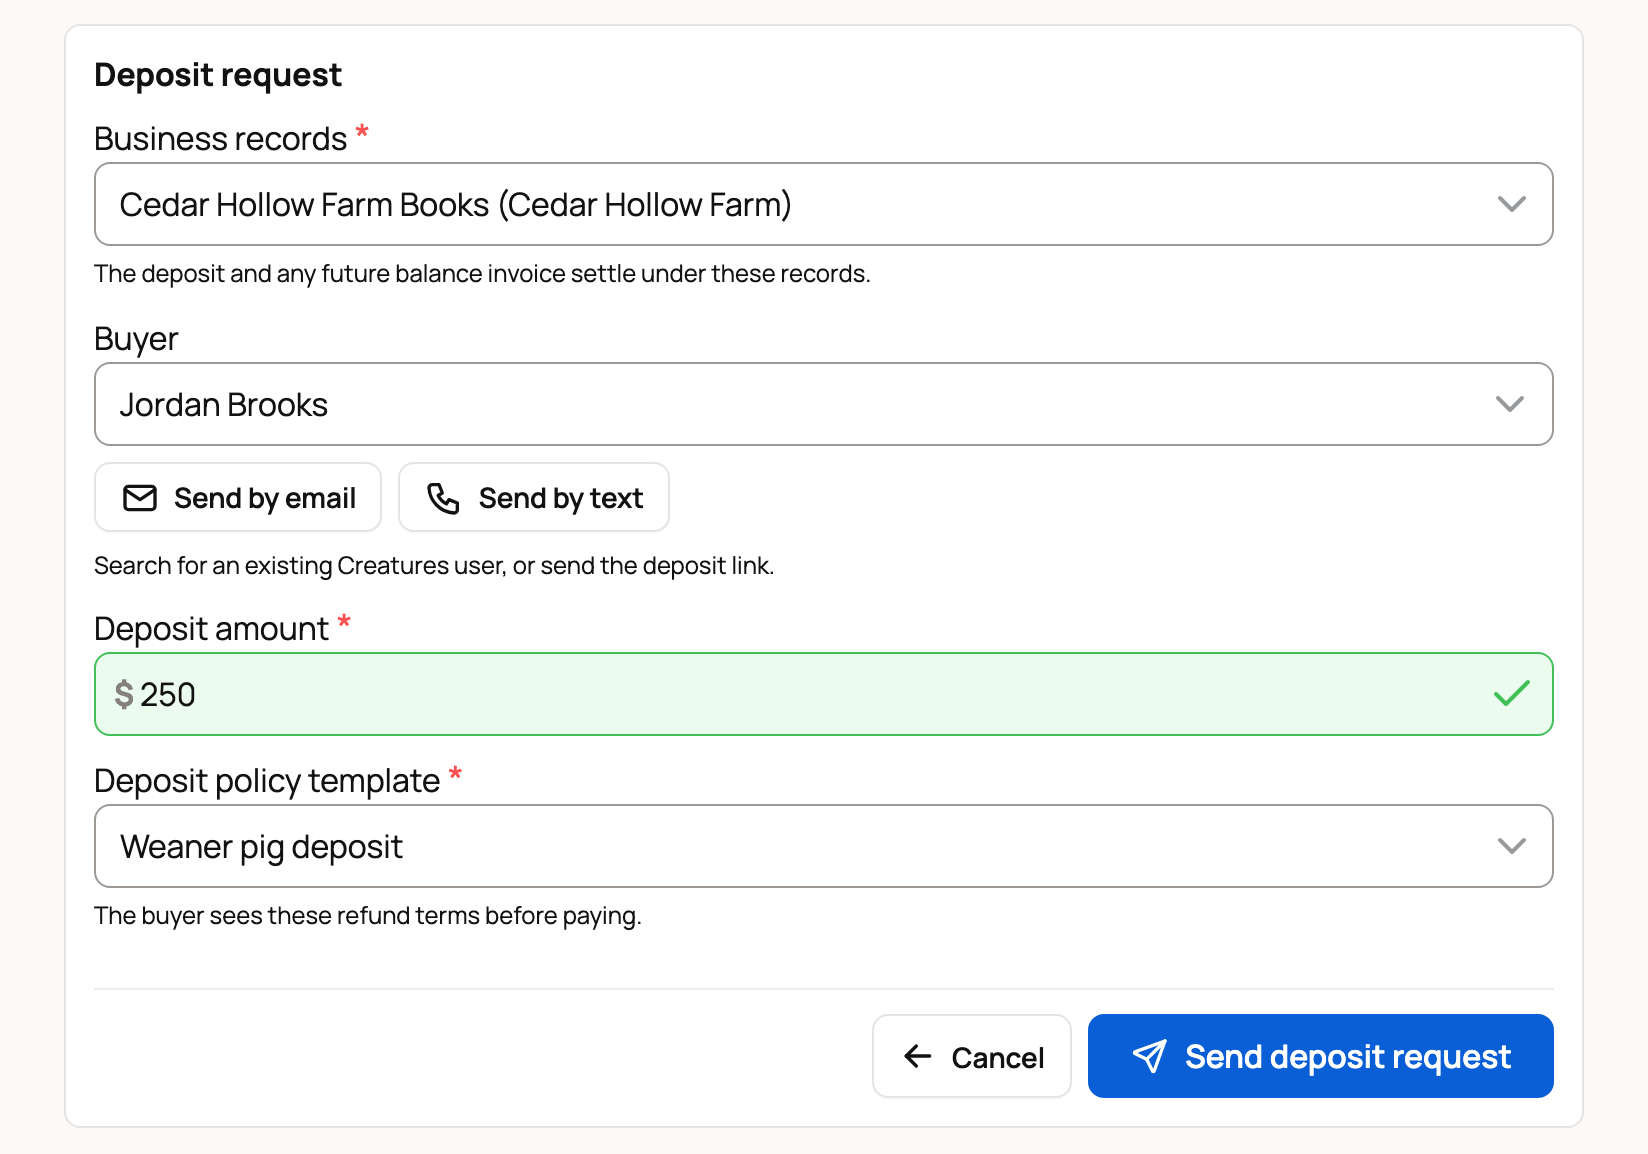Click the "Deposit policy template" label
Screen dimensions: 1648x1154
pyautogui.click(x=267, y=780)
